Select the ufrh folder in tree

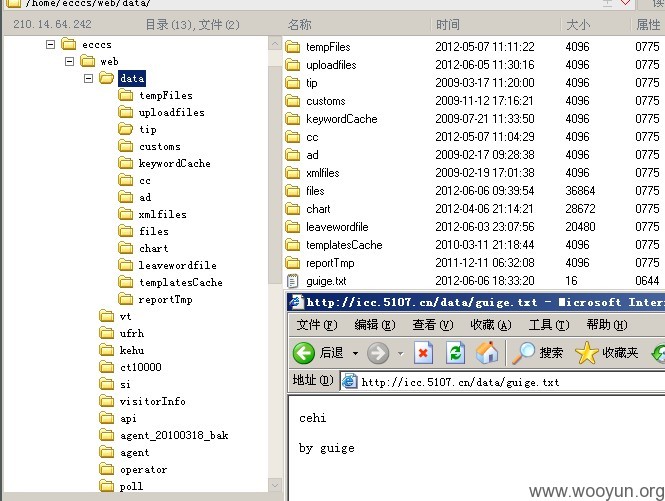pos(132,333)
